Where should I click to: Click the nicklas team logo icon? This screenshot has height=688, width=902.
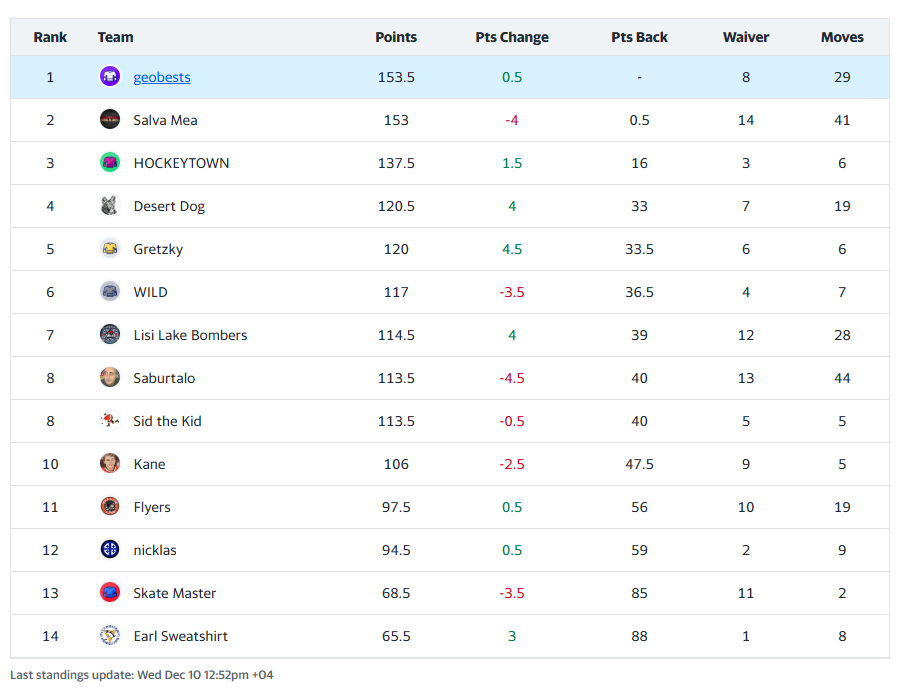[110, 550]
